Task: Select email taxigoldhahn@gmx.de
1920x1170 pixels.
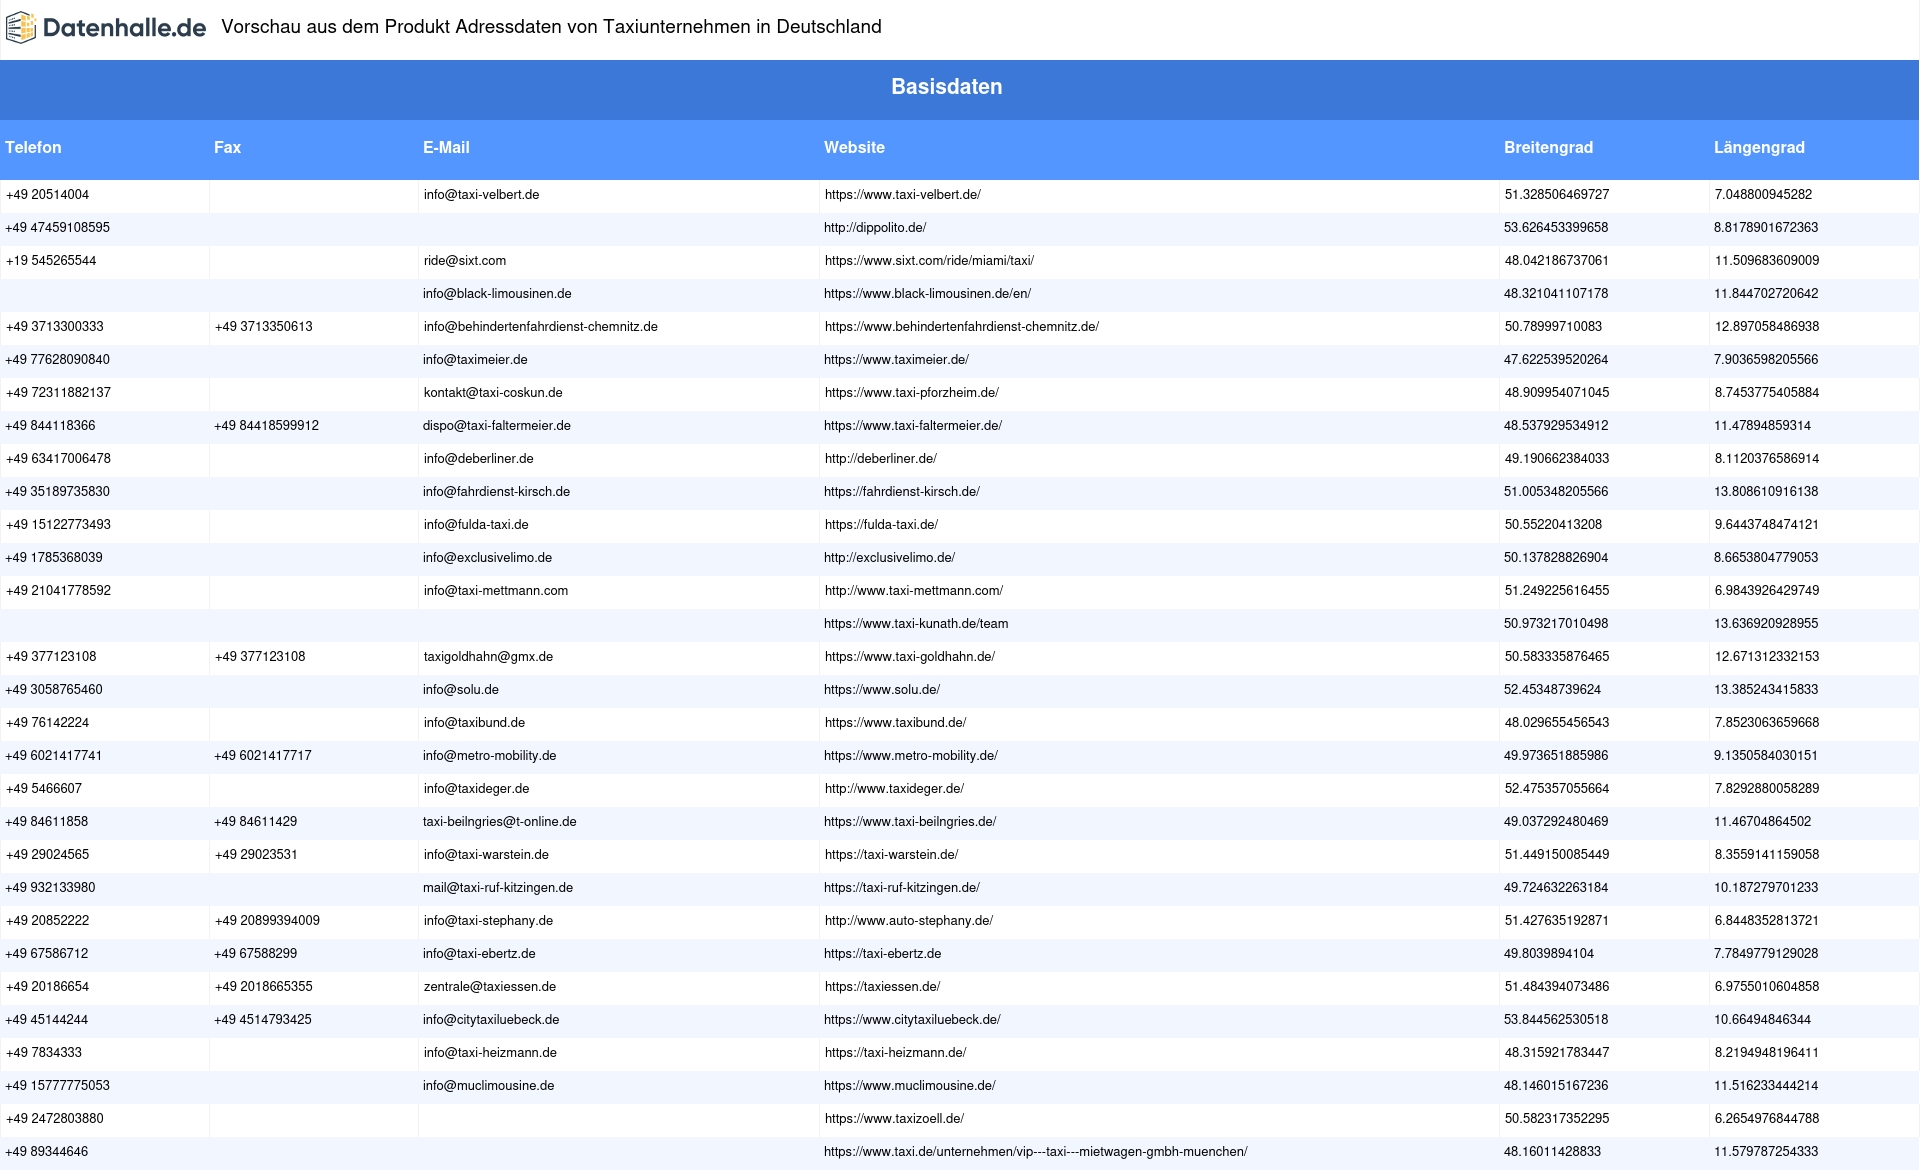Action: tap(488, 657)
